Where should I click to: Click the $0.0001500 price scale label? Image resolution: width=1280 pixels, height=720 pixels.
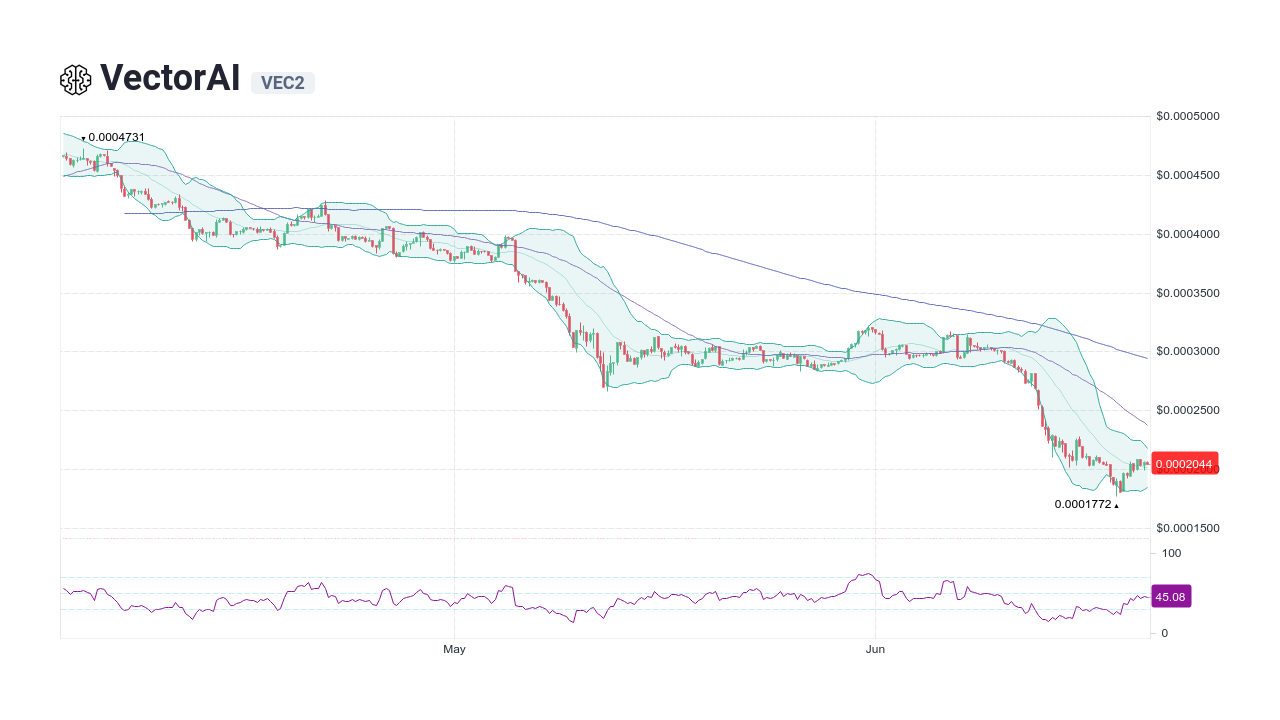(x=1187, y=527)
